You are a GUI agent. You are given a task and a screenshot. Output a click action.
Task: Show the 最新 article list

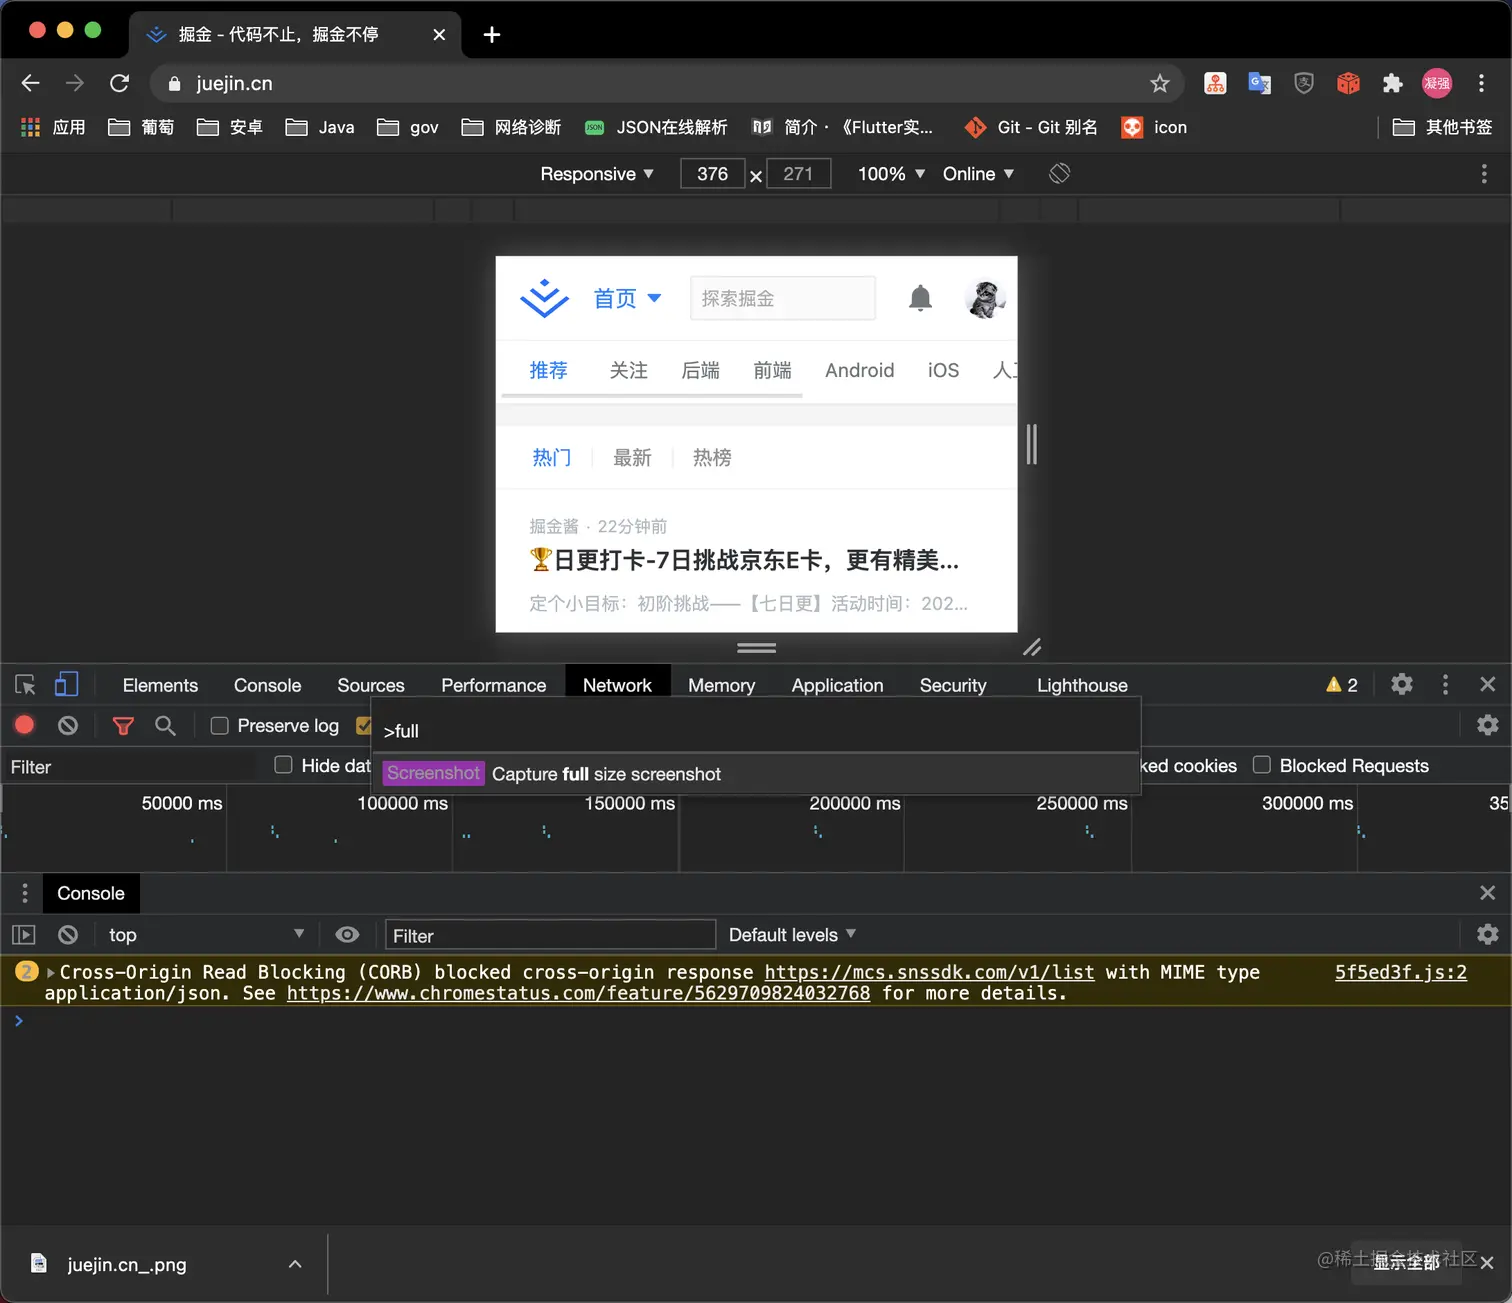(632, 457)
